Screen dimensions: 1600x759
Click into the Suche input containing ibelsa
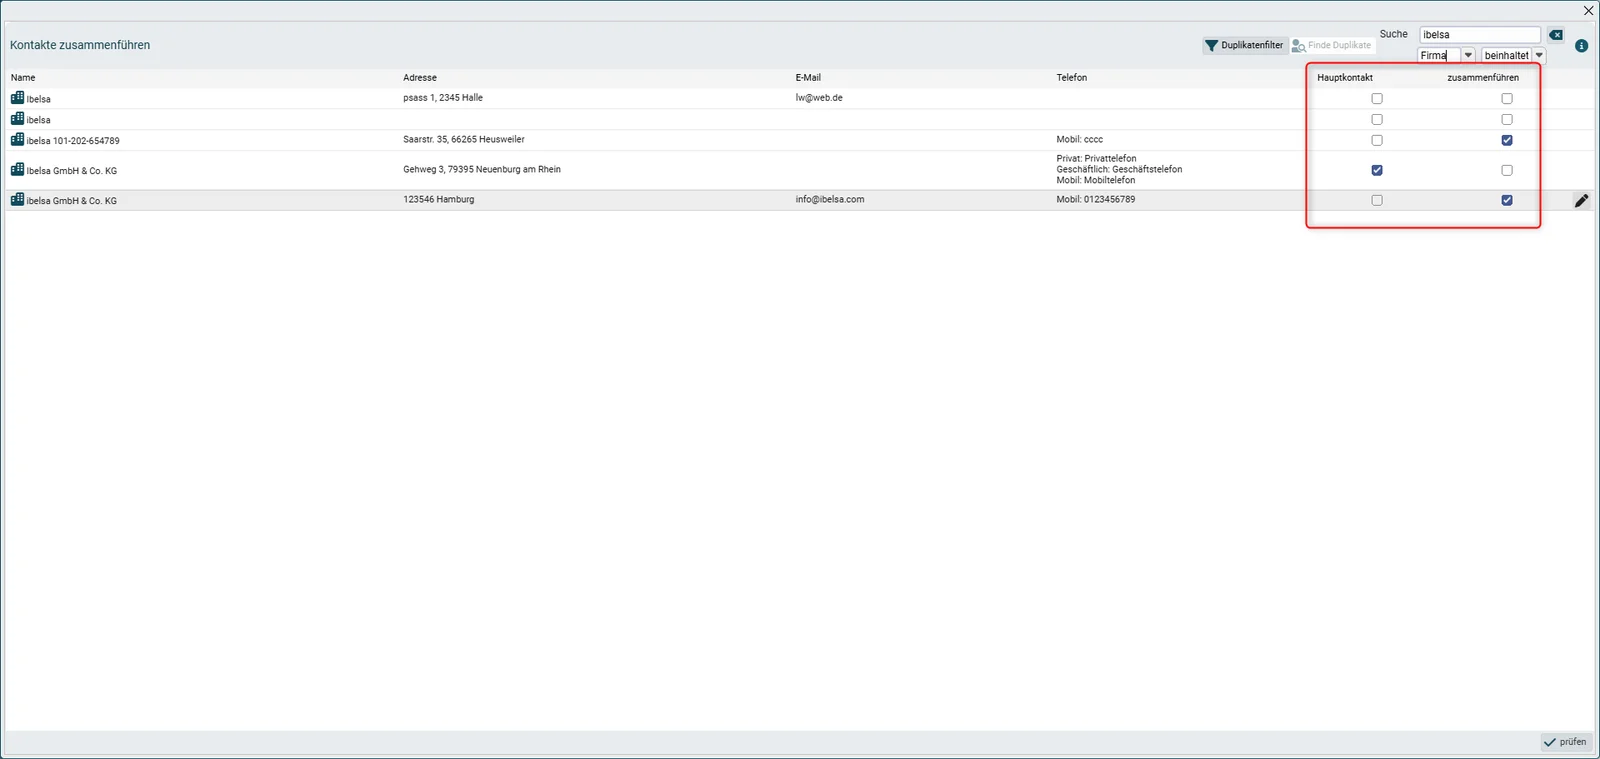click(1480, 35)
